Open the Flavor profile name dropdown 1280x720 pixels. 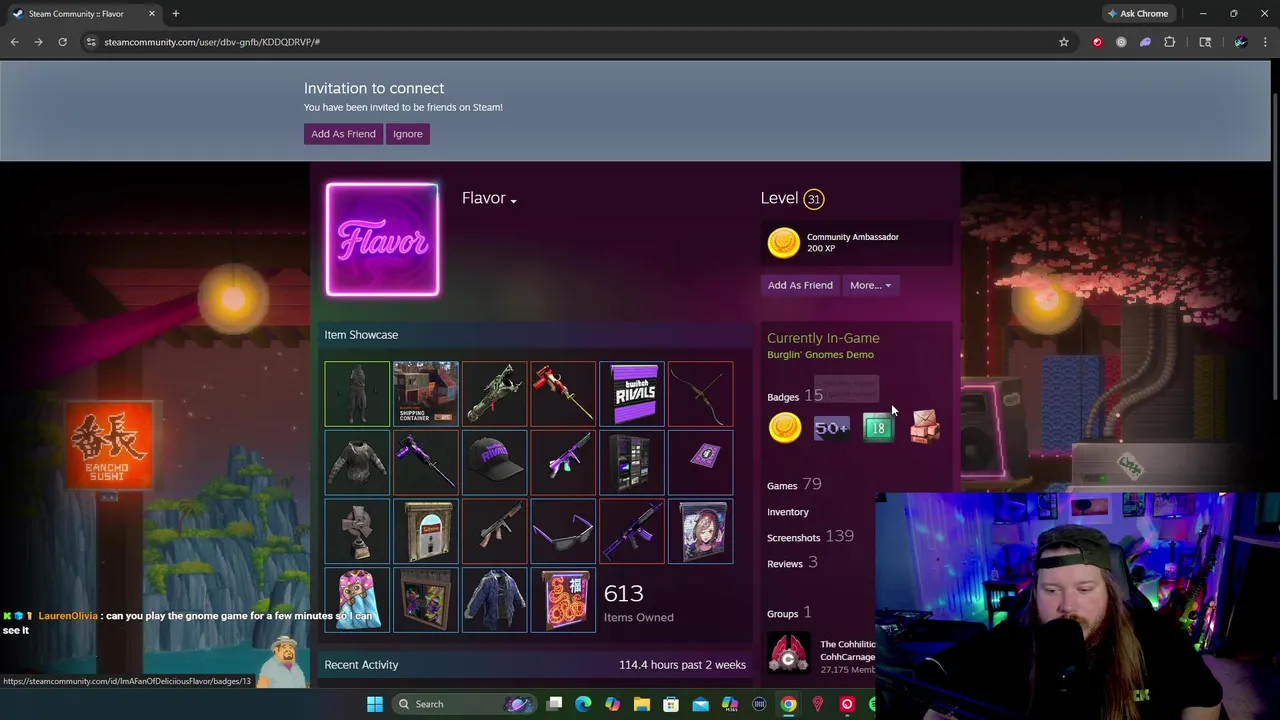click(x=489, y=199)
